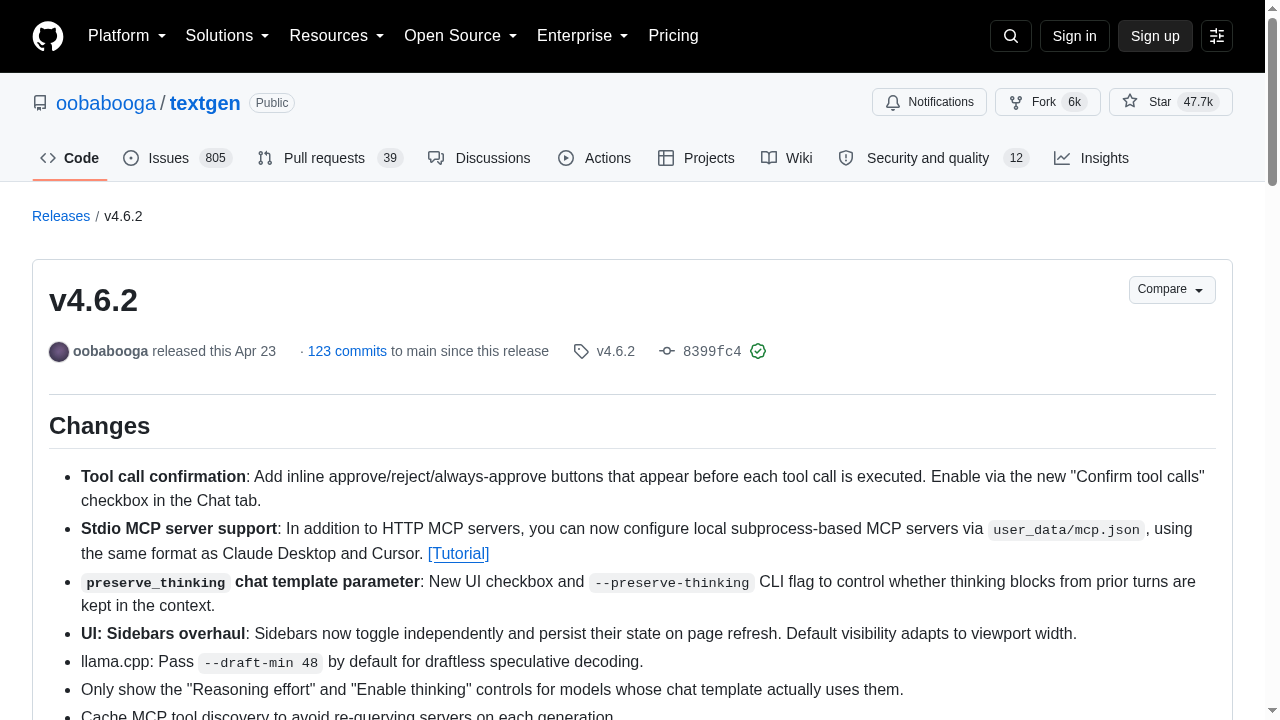Click the search magnifier icon
This screenshot has height=720, width=1280.
[x=1010, y=36]
